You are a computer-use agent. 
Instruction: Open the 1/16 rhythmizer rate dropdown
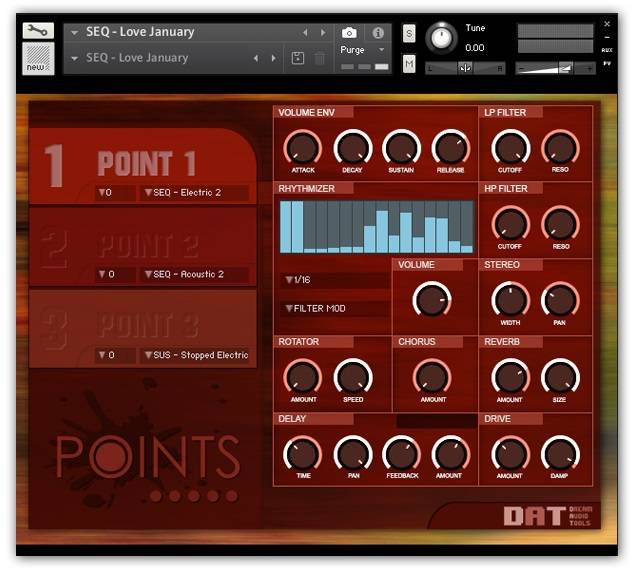[x=335, y=280]
